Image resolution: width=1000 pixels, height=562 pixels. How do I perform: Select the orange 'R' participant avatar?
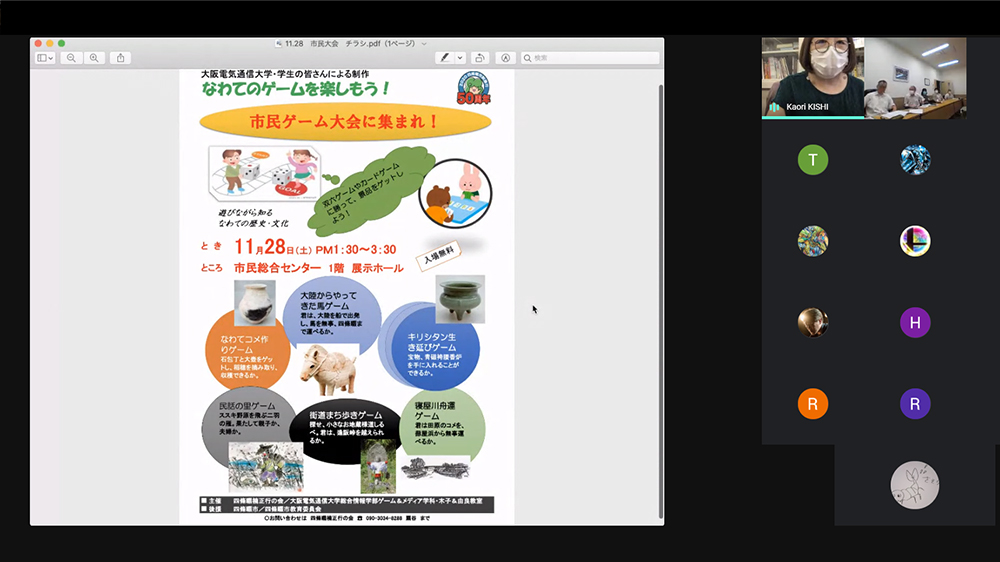click(x=812, y=404)
